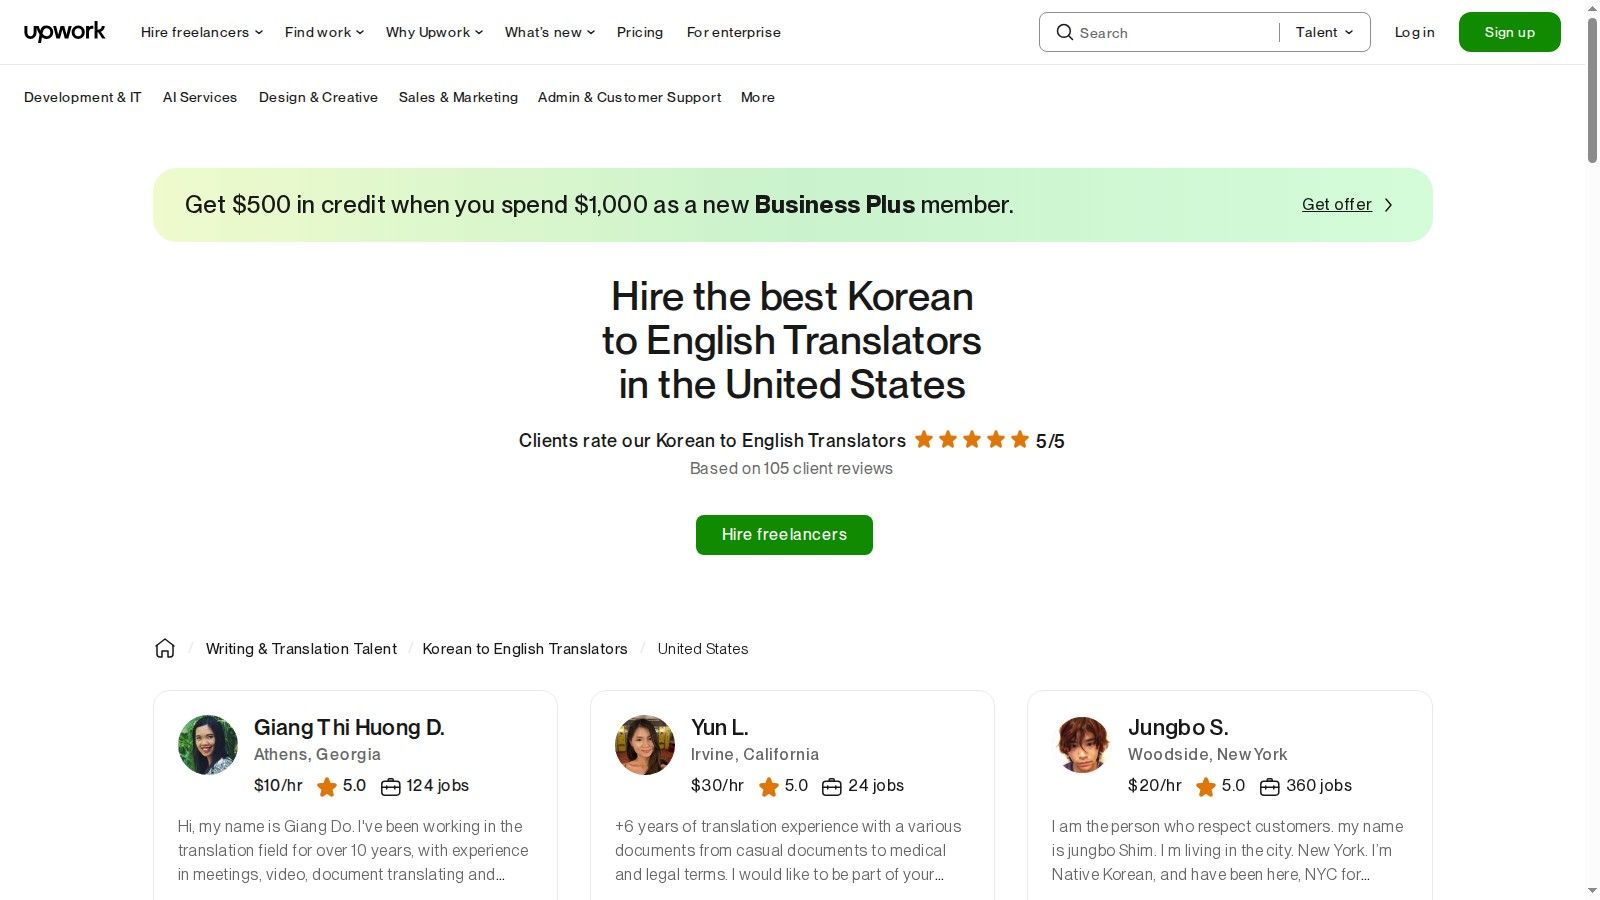The height and width of the screenshot is (900, 1600).
Task: Click the Sign up button
Action: tap(1509, 31)
